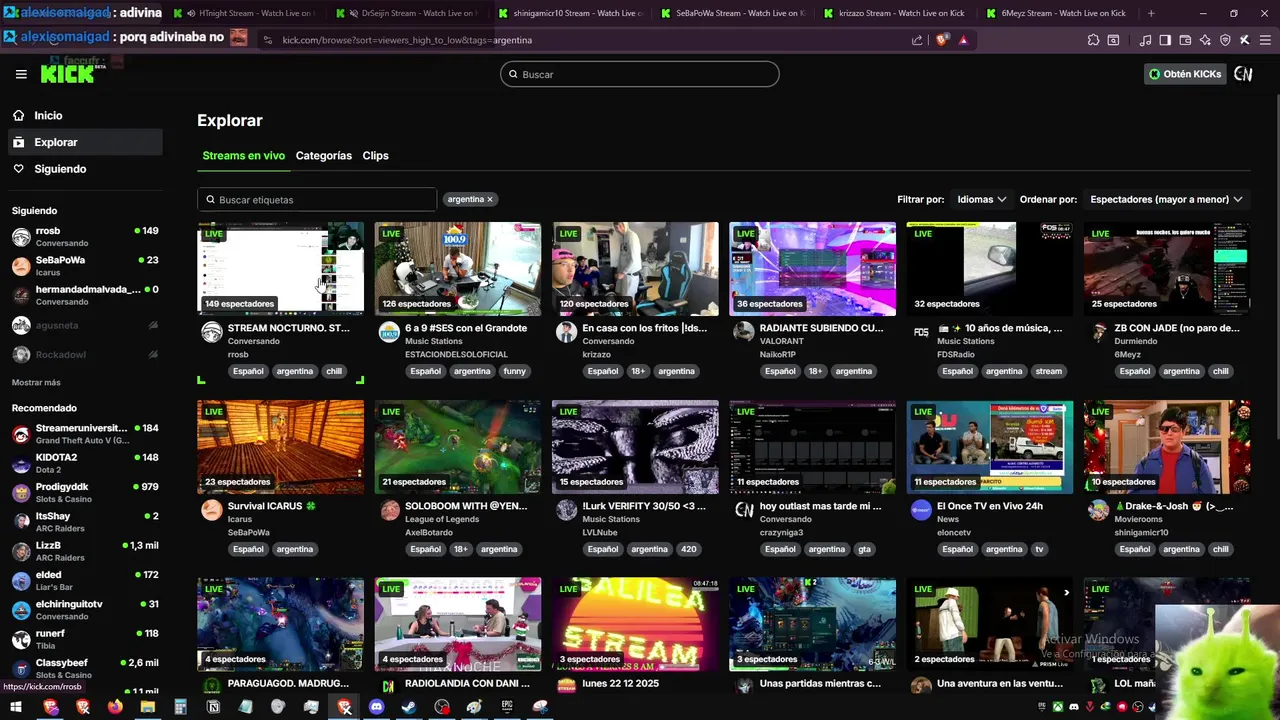The width and height of the screenshot is (1280, 720).
Task: Open the Brave Wallet icon
Action: (1185, 40)
